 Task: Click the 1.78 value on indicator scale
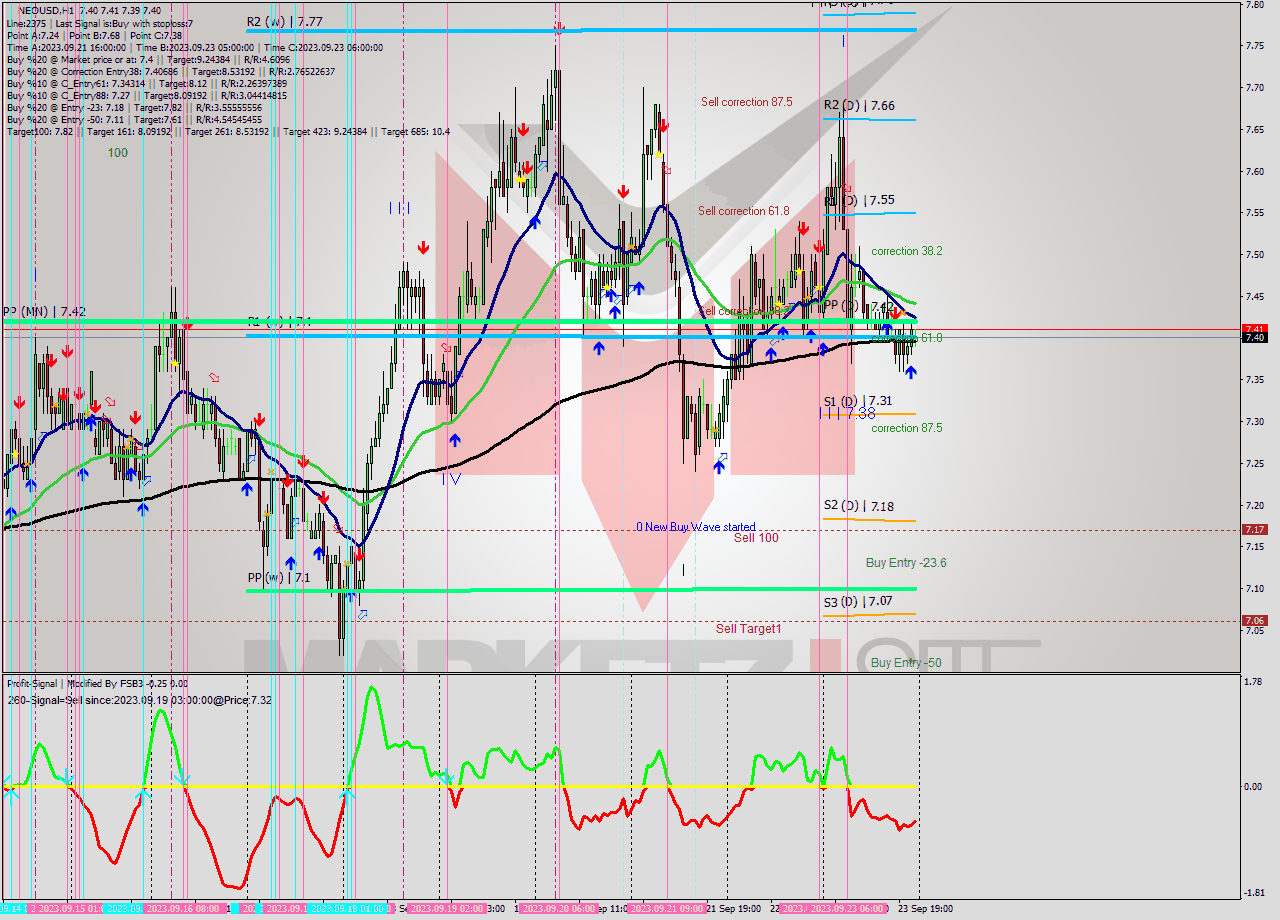tap(1254, 683)
